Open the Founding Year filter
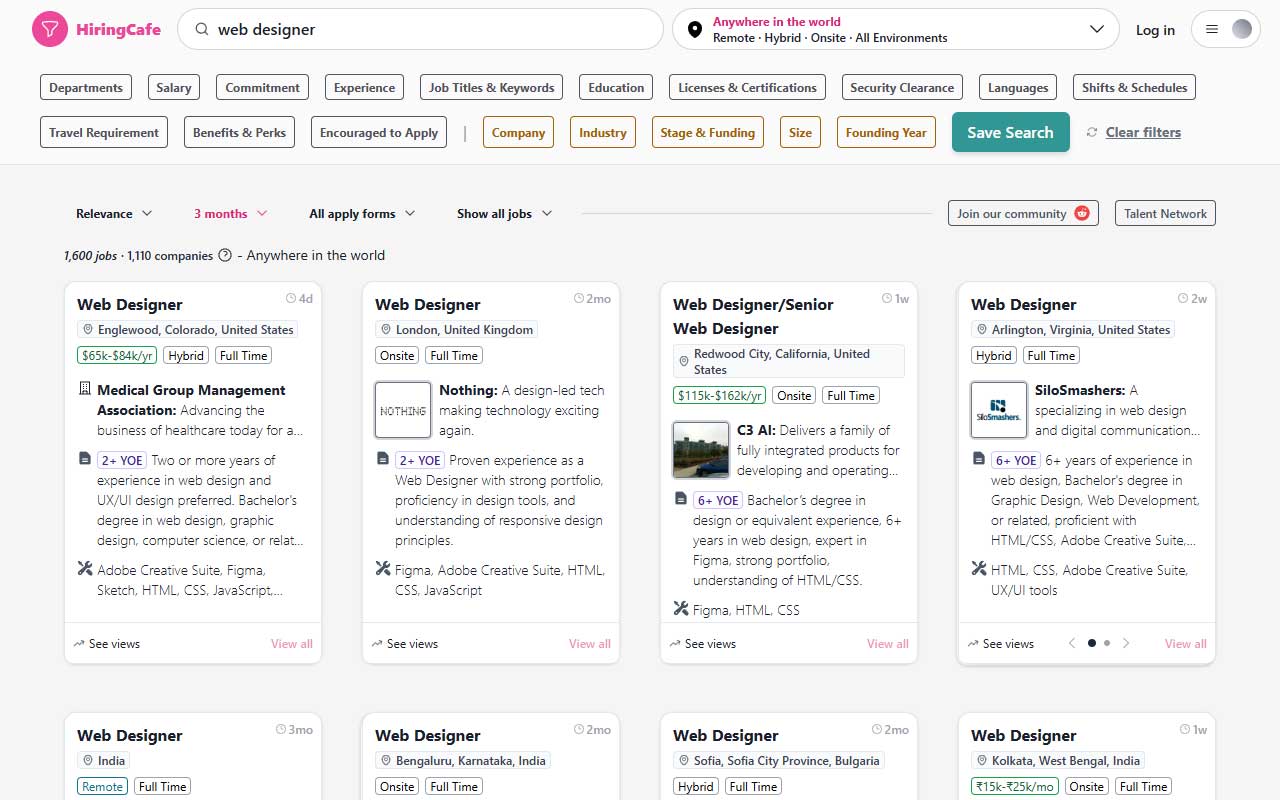Image resolution: width=1280 pixels, height=800 pixels. pos(886,132)
